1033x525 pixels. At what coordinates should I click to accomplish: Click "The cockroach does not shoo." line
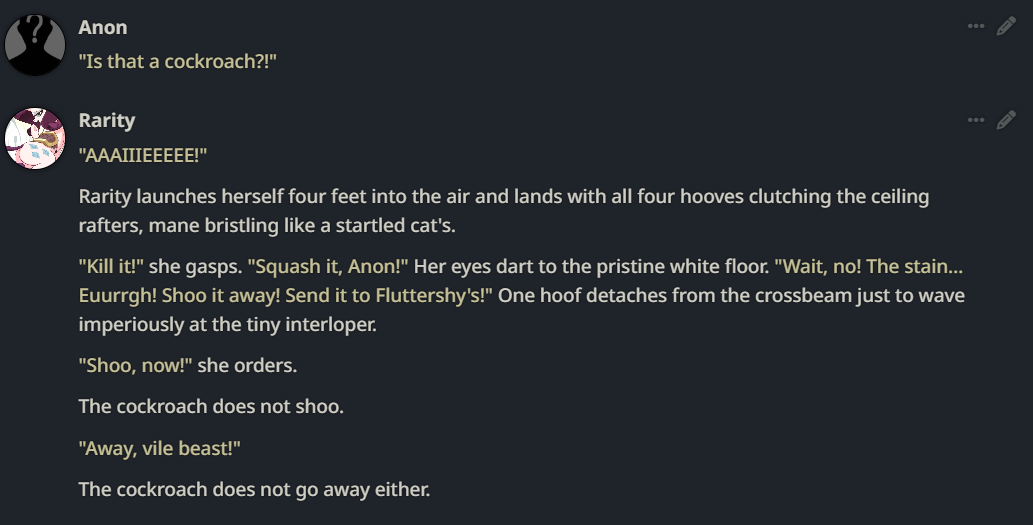coord(209,406)
